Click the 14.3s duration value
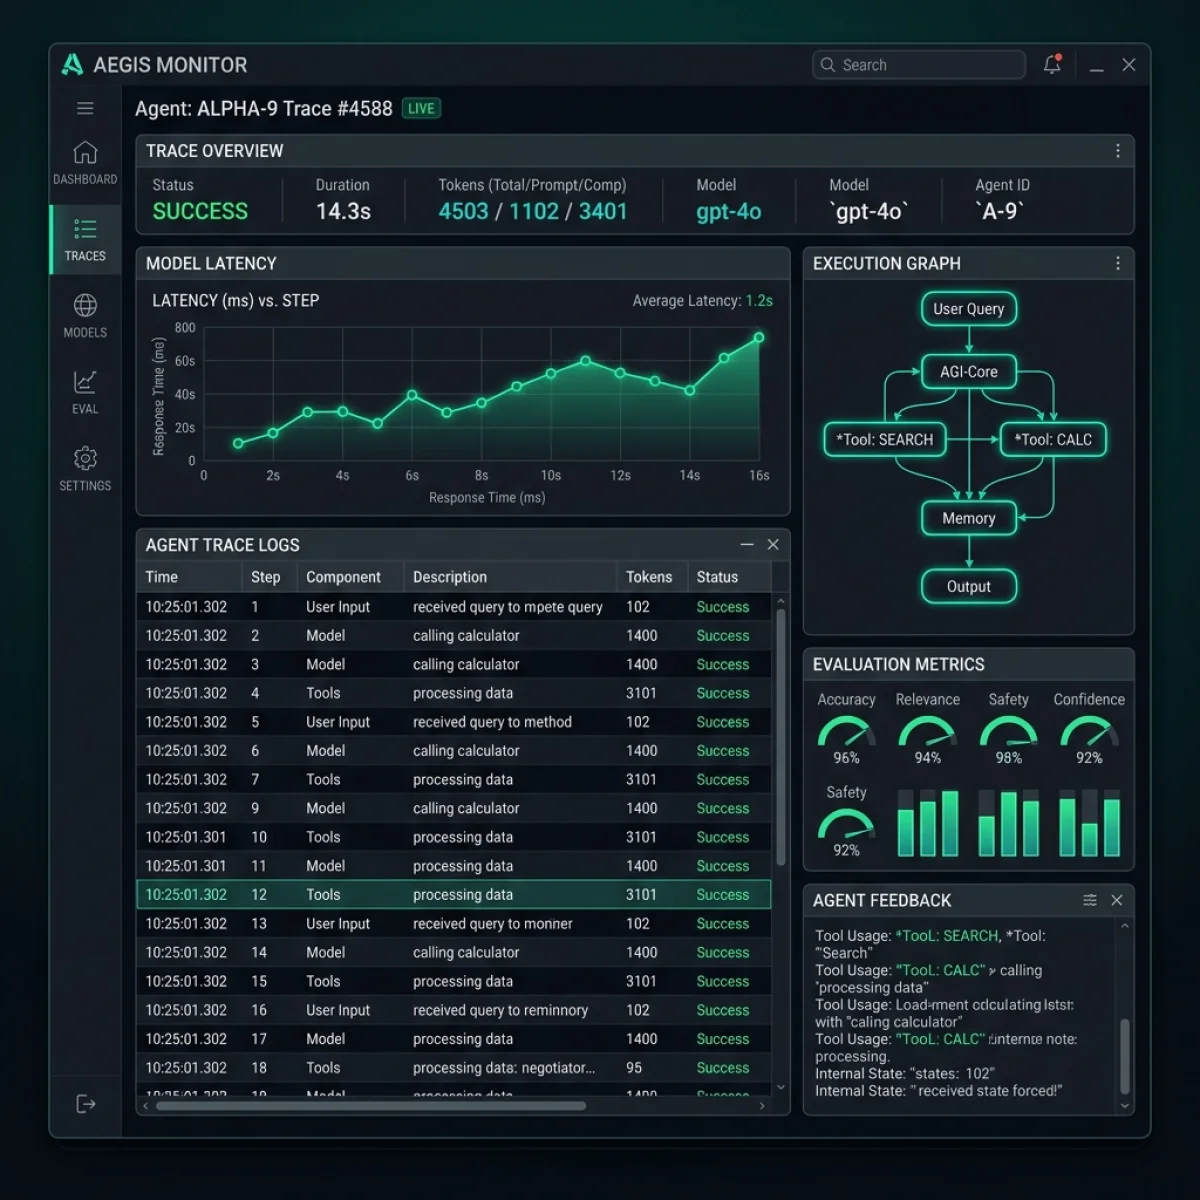The width and height of the screenshot is (1200, 1200). [x=343, y=211]
